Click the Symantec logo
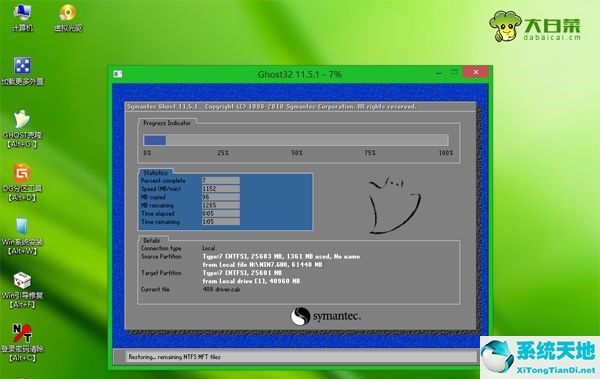The height and width of the screenshot is (379, 600). 326,316
